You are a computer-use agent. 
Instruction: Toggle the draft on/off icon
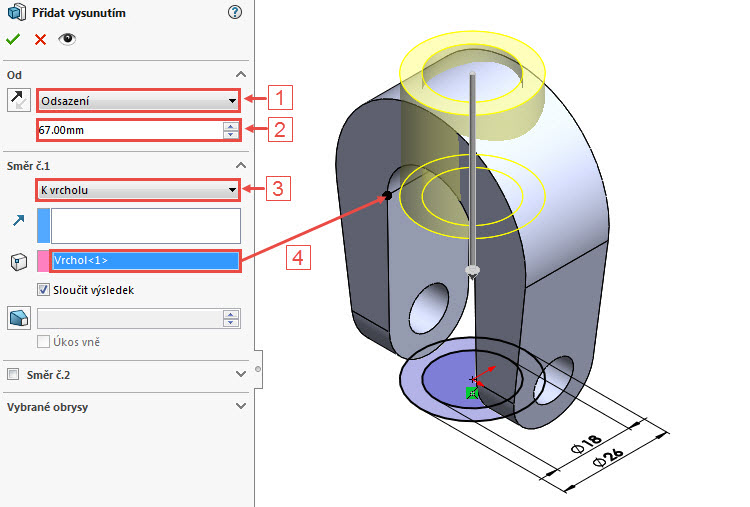pos(19,319)
